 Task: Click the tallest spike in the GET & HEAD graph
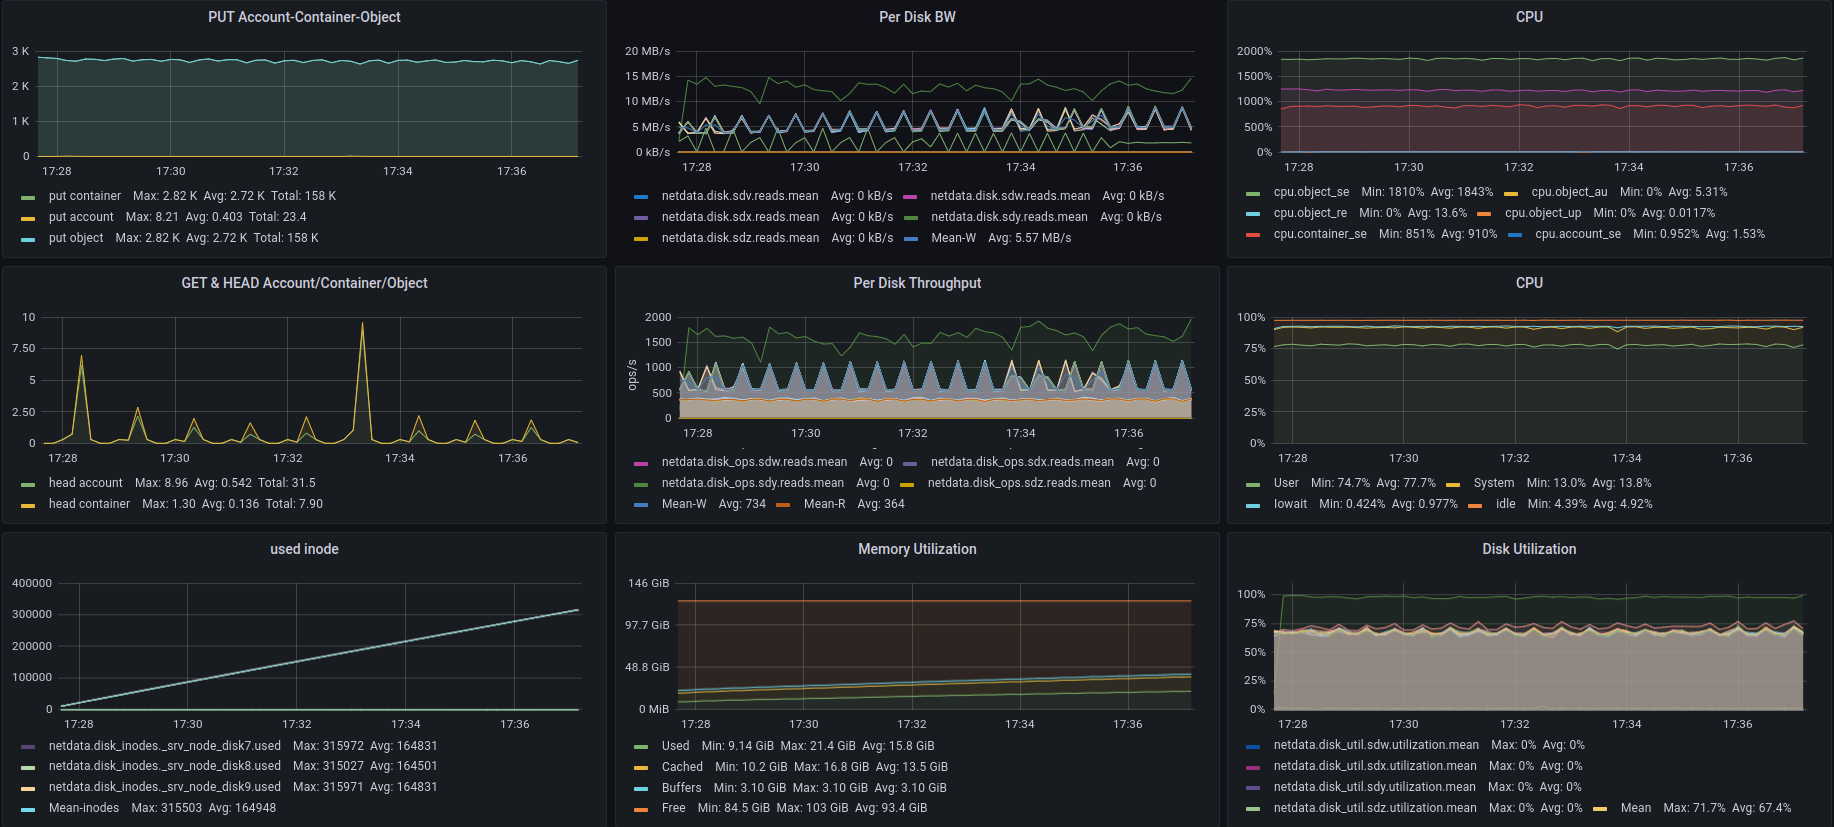(x=362, y=323)
